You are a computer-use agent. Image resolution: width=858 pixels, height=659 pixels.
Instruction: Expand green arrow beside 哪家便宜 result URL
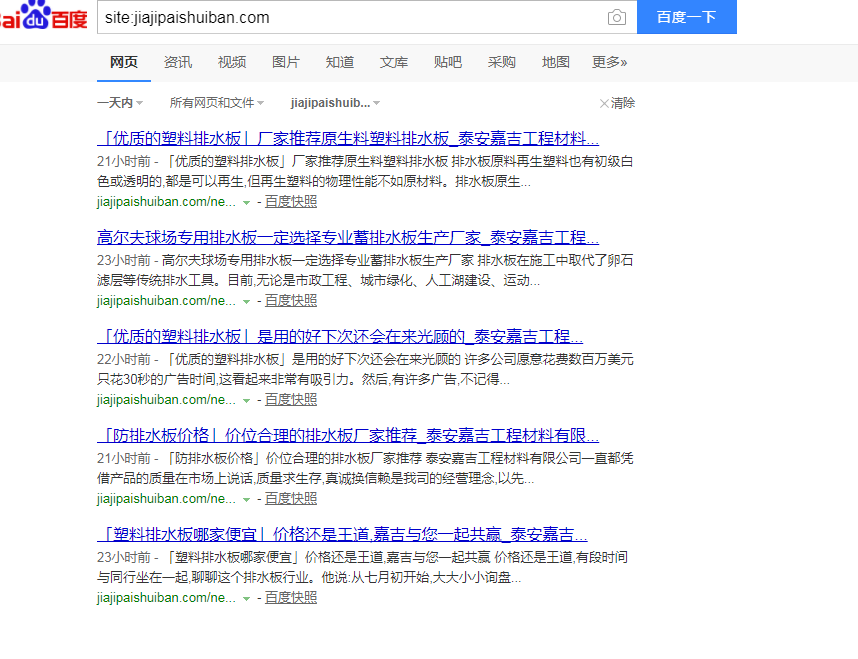click(247, 599)
